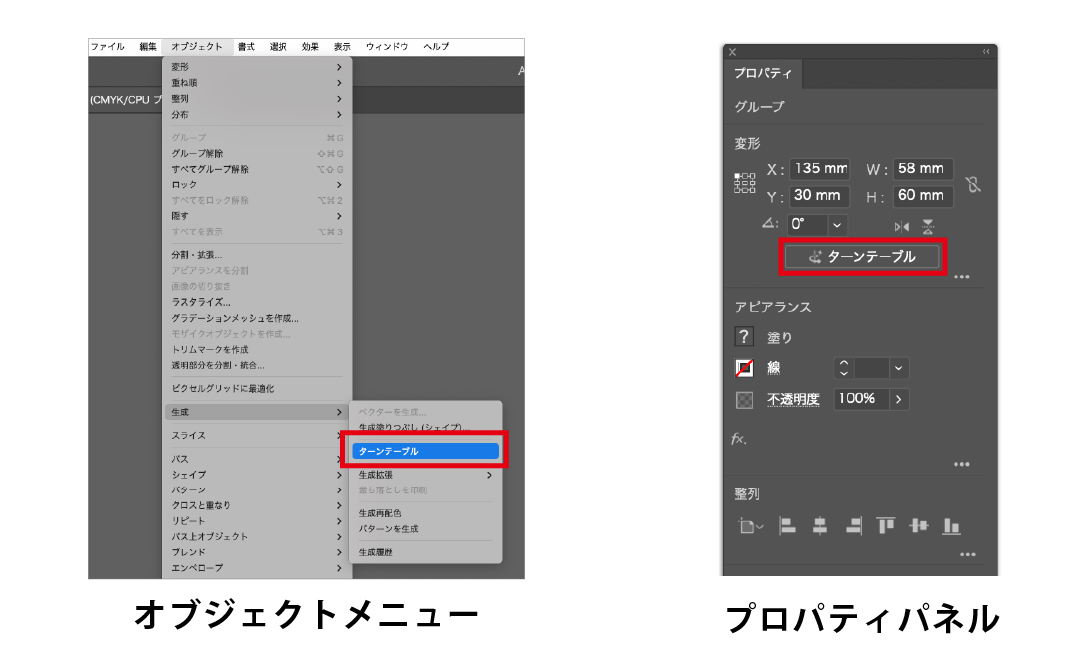Click the flip horizontal icon

[x=901, y=227]
